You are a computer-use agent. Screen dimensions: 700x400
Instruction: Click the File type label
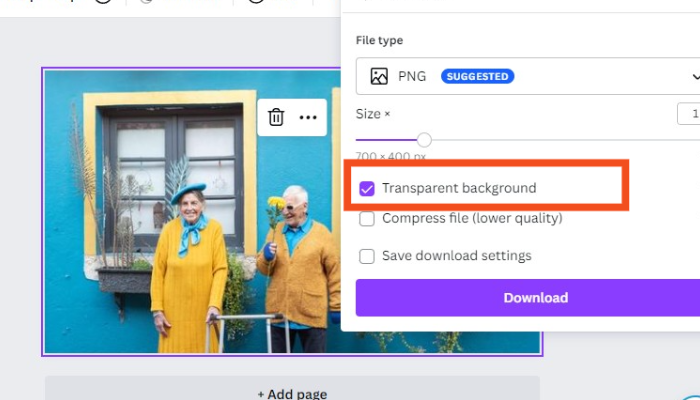[x=379, y=40]
